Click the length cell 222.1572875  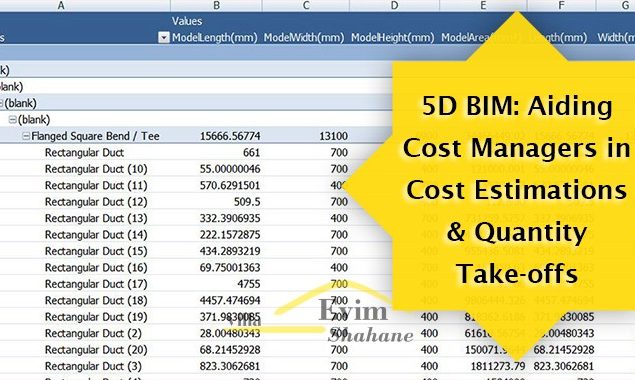pos(230,235)
